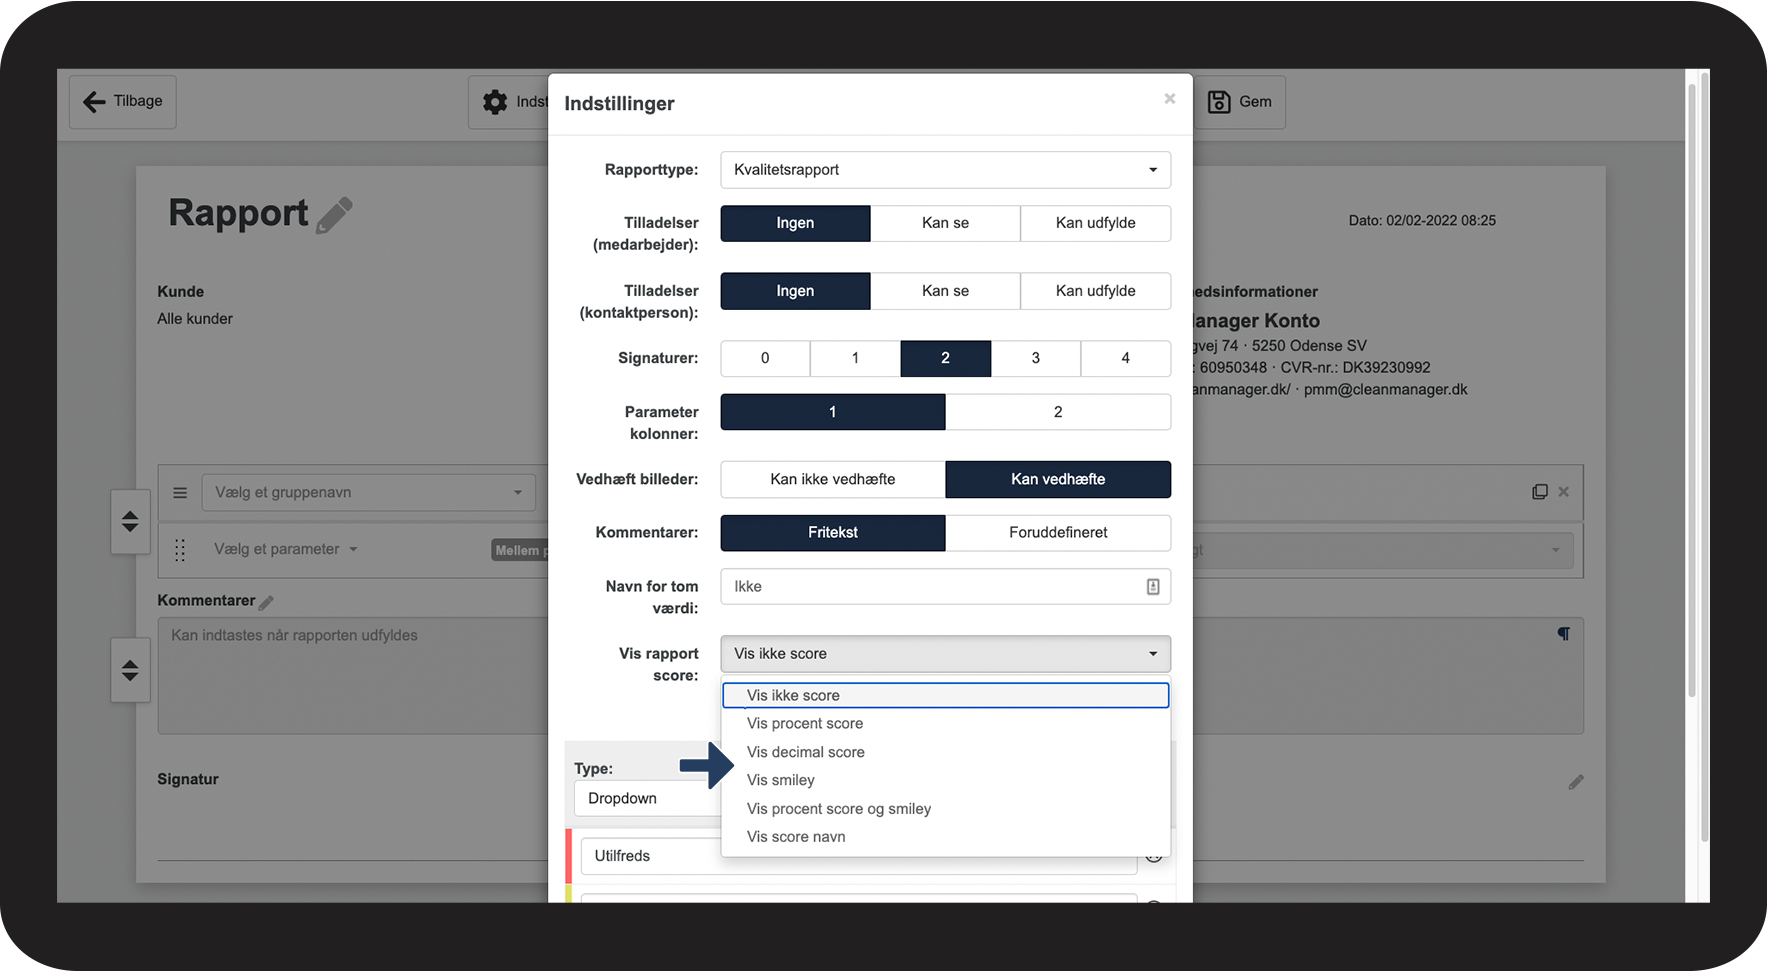This screenshot has height=971, width=1767.
Task: Open the Vælg et gruppenavn dropdown
Action: pos(368,493)
